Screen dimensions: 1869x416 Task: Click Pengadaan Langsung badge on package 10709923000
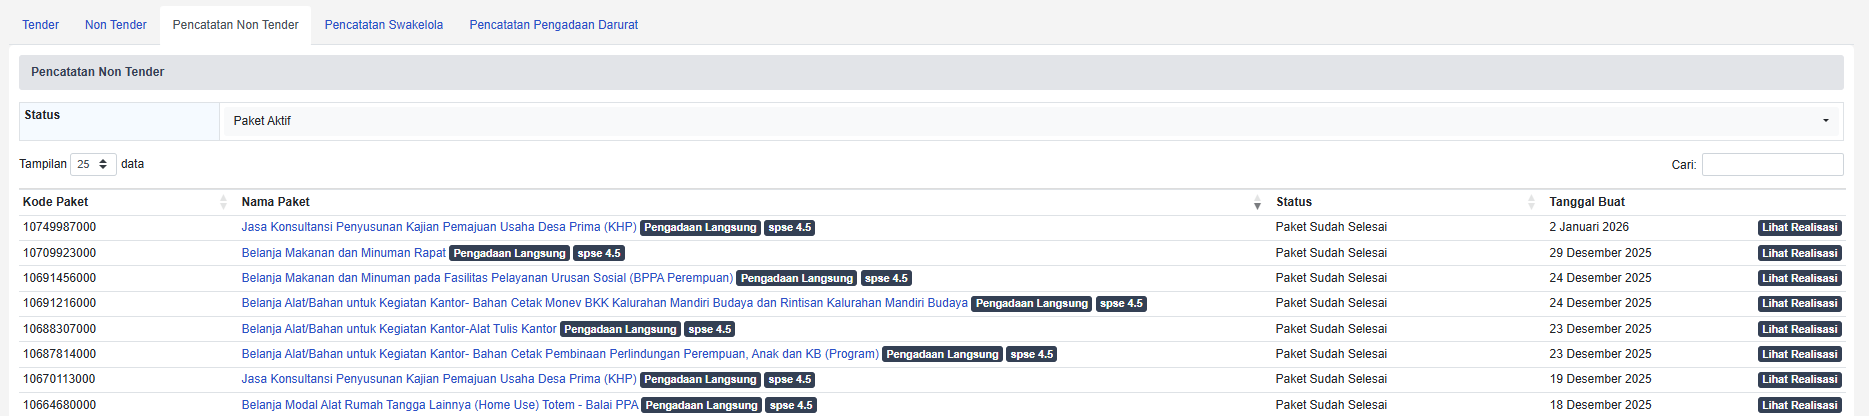click(x=509, y=253)
